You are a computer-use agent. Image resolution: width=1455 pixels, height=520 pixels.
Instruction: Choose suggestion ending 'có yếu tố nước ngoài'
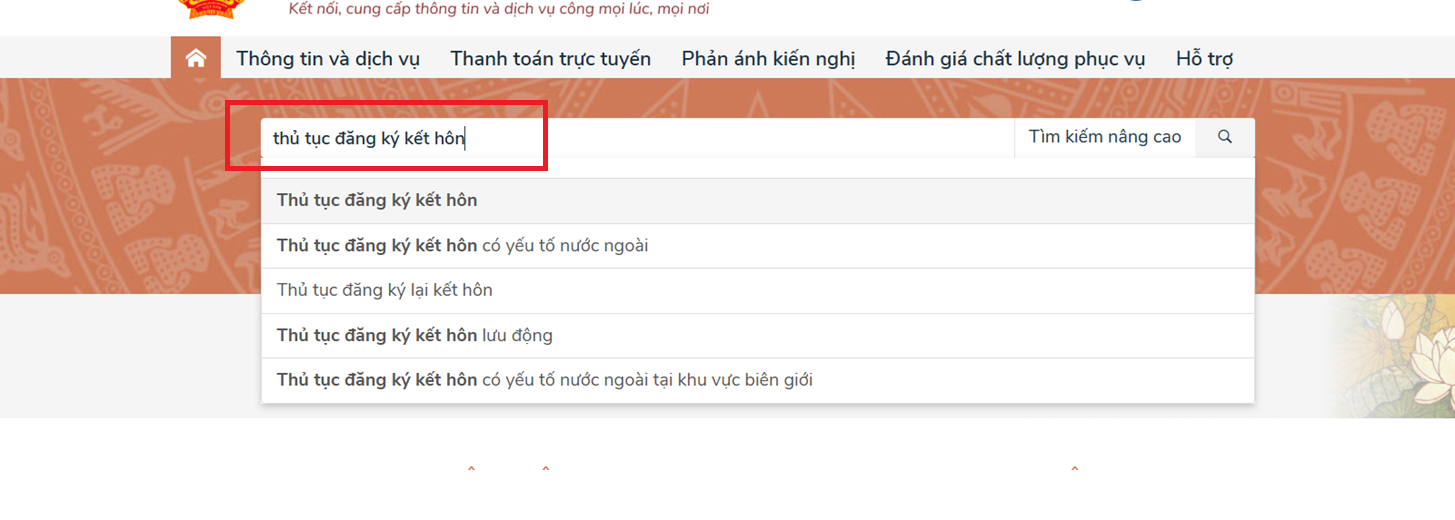click(758, 246)
